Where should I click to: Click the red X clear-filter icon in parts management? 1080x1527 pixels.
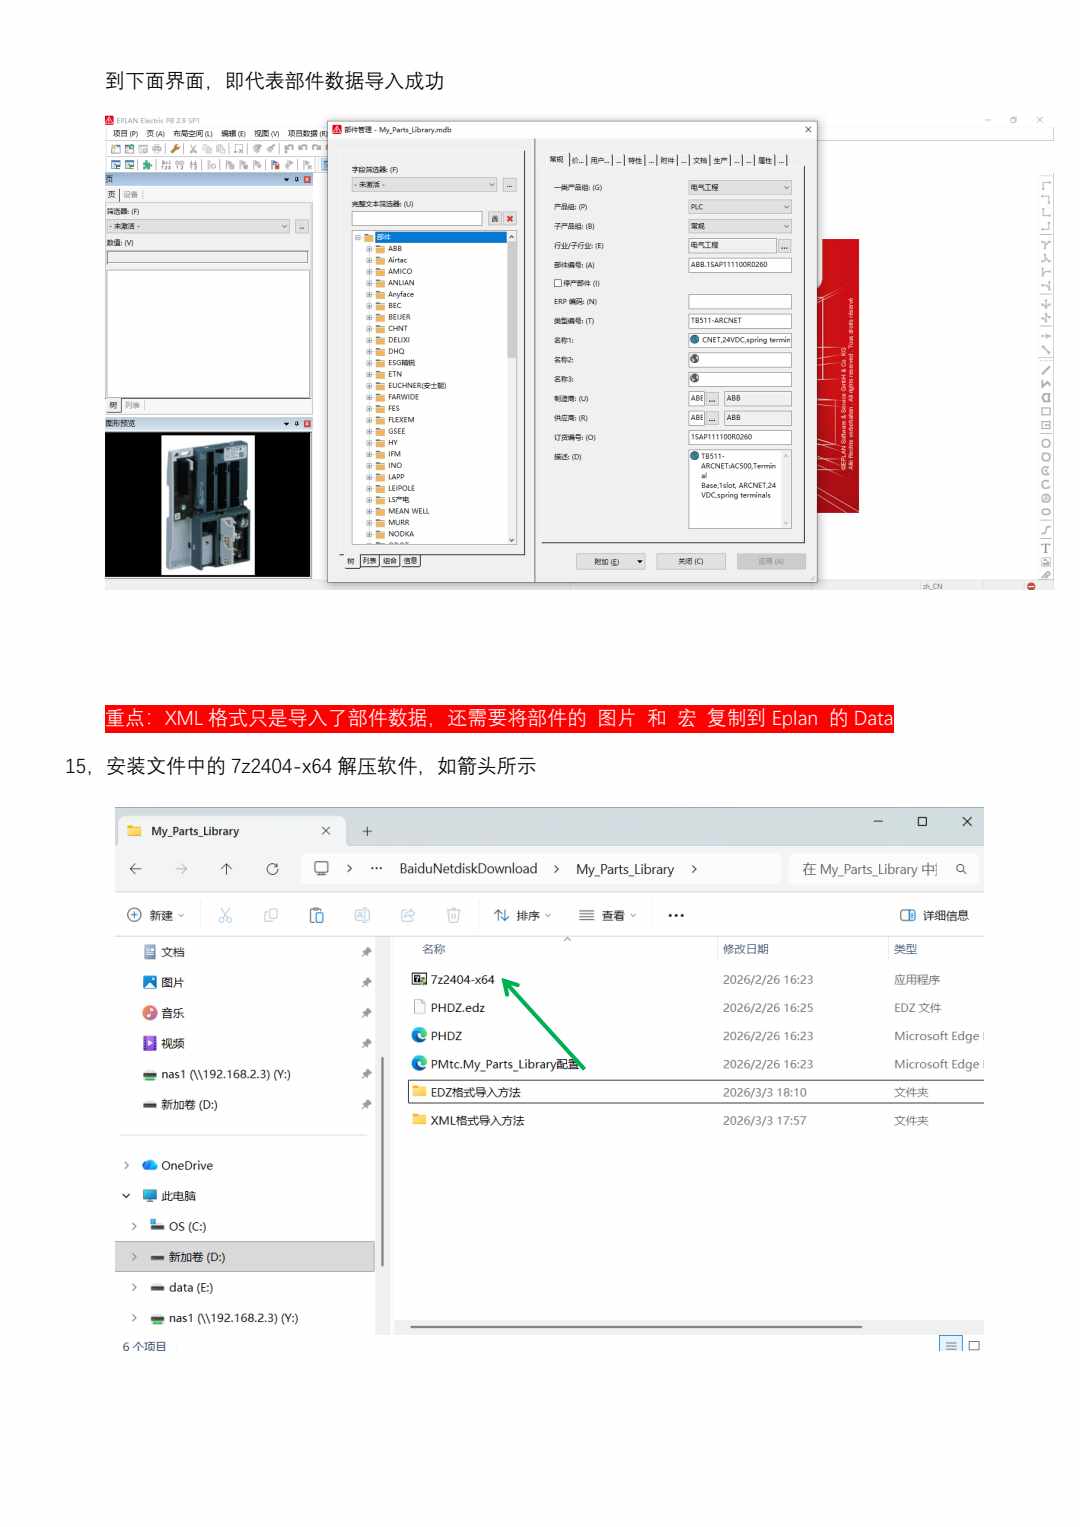pos(510,218)
